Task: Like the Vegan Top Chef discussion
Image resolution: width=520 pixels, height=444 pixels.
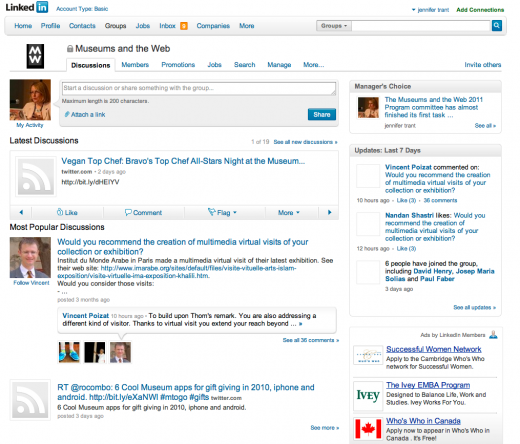Action: coord(67,212)
